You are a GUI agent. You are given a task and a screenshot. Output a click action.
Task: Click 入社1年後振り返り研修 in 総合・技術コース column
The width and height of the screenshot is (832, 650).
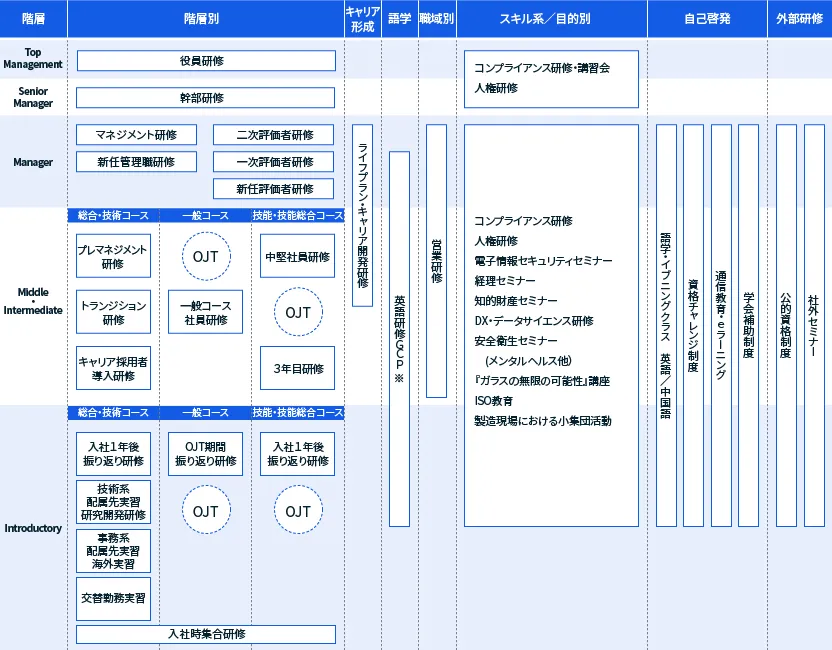point(113,454)
